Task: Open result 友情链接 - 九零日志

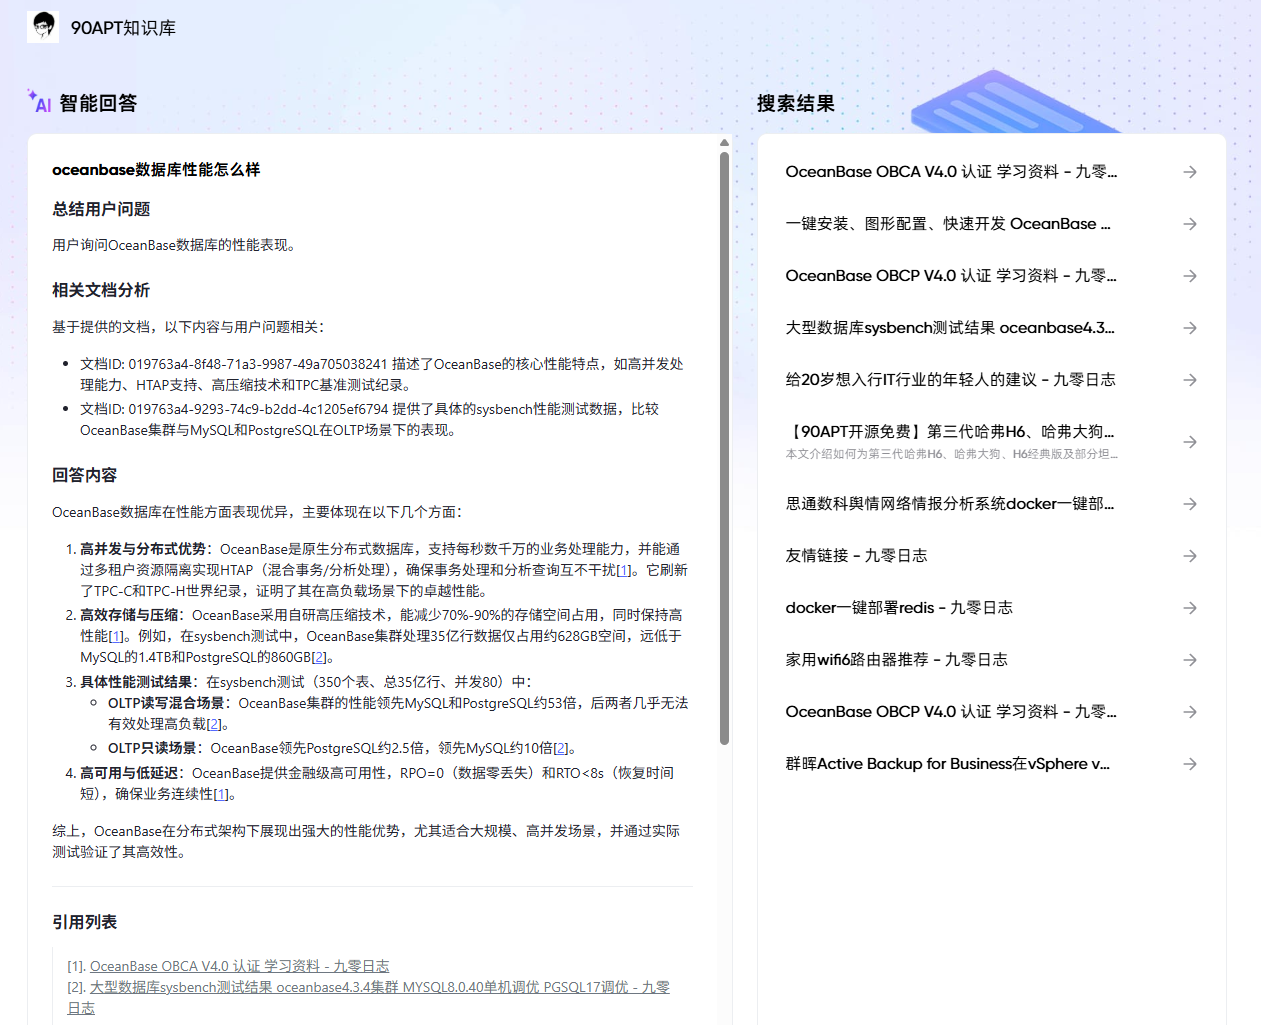Action: [856, 556]
